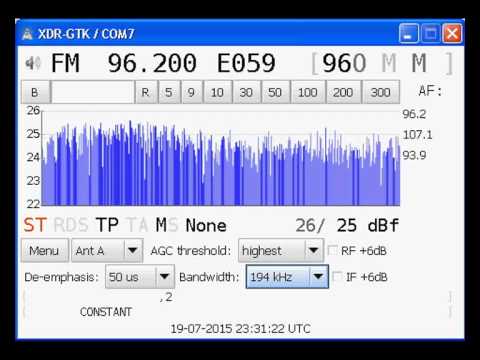Viewport: 480px width, 360px height.
Task: Tune to alternative frequency 93.9
Action: tap(414, 155)
